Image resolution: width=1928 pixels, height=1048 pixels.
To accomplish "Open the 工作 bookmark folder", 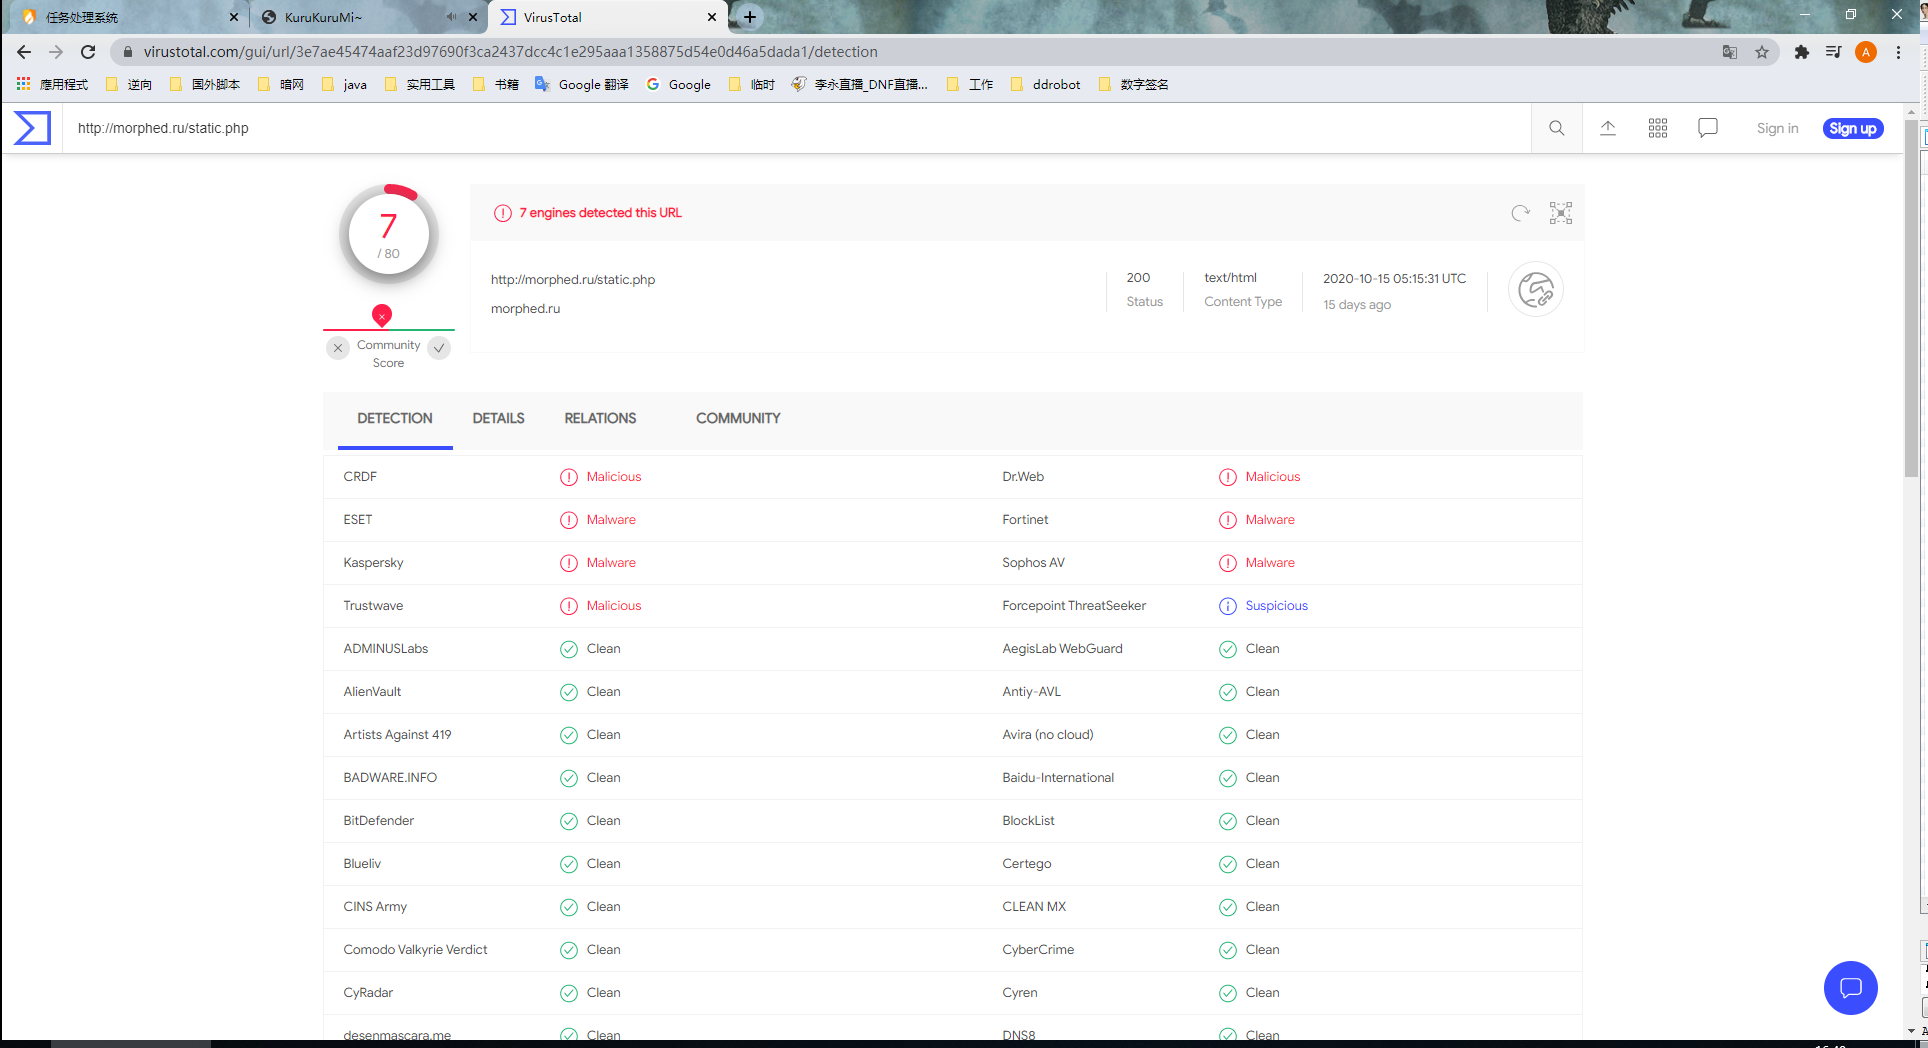I will 970,84.
